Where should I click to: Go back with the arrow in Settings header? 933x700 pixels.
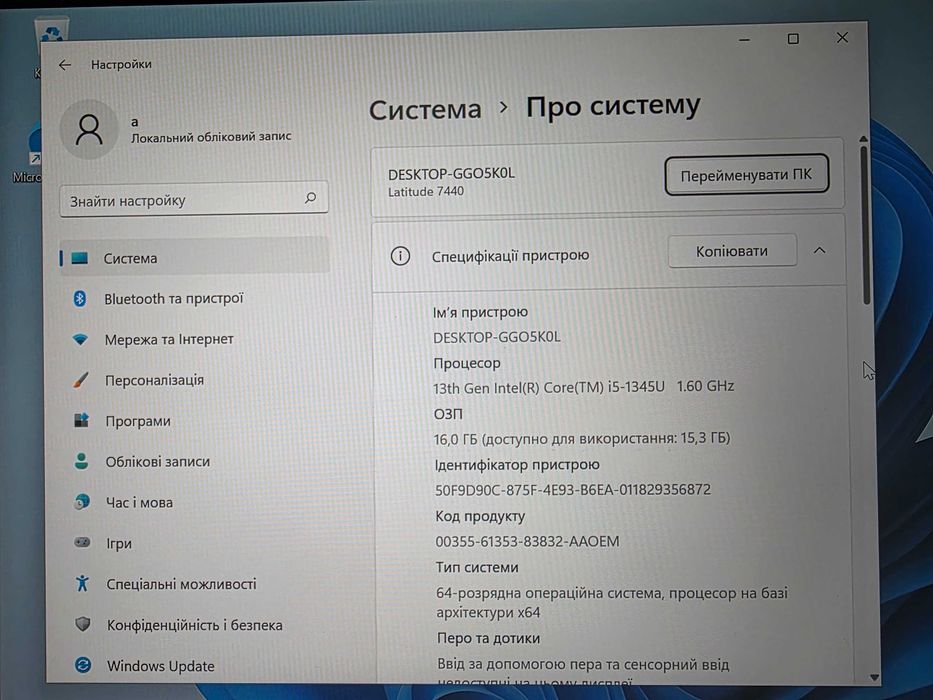point(65,65)
